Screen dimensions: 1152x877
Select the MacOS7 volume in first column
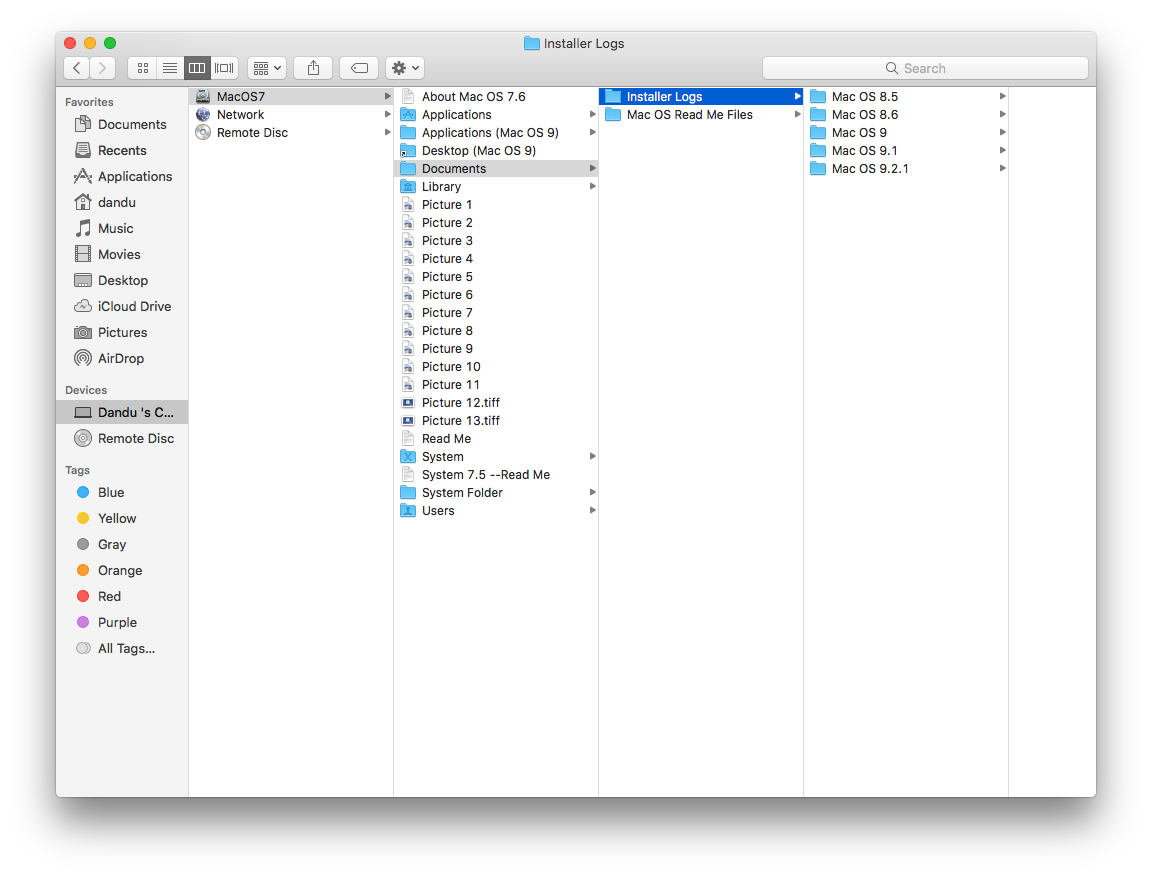(291, 96)
